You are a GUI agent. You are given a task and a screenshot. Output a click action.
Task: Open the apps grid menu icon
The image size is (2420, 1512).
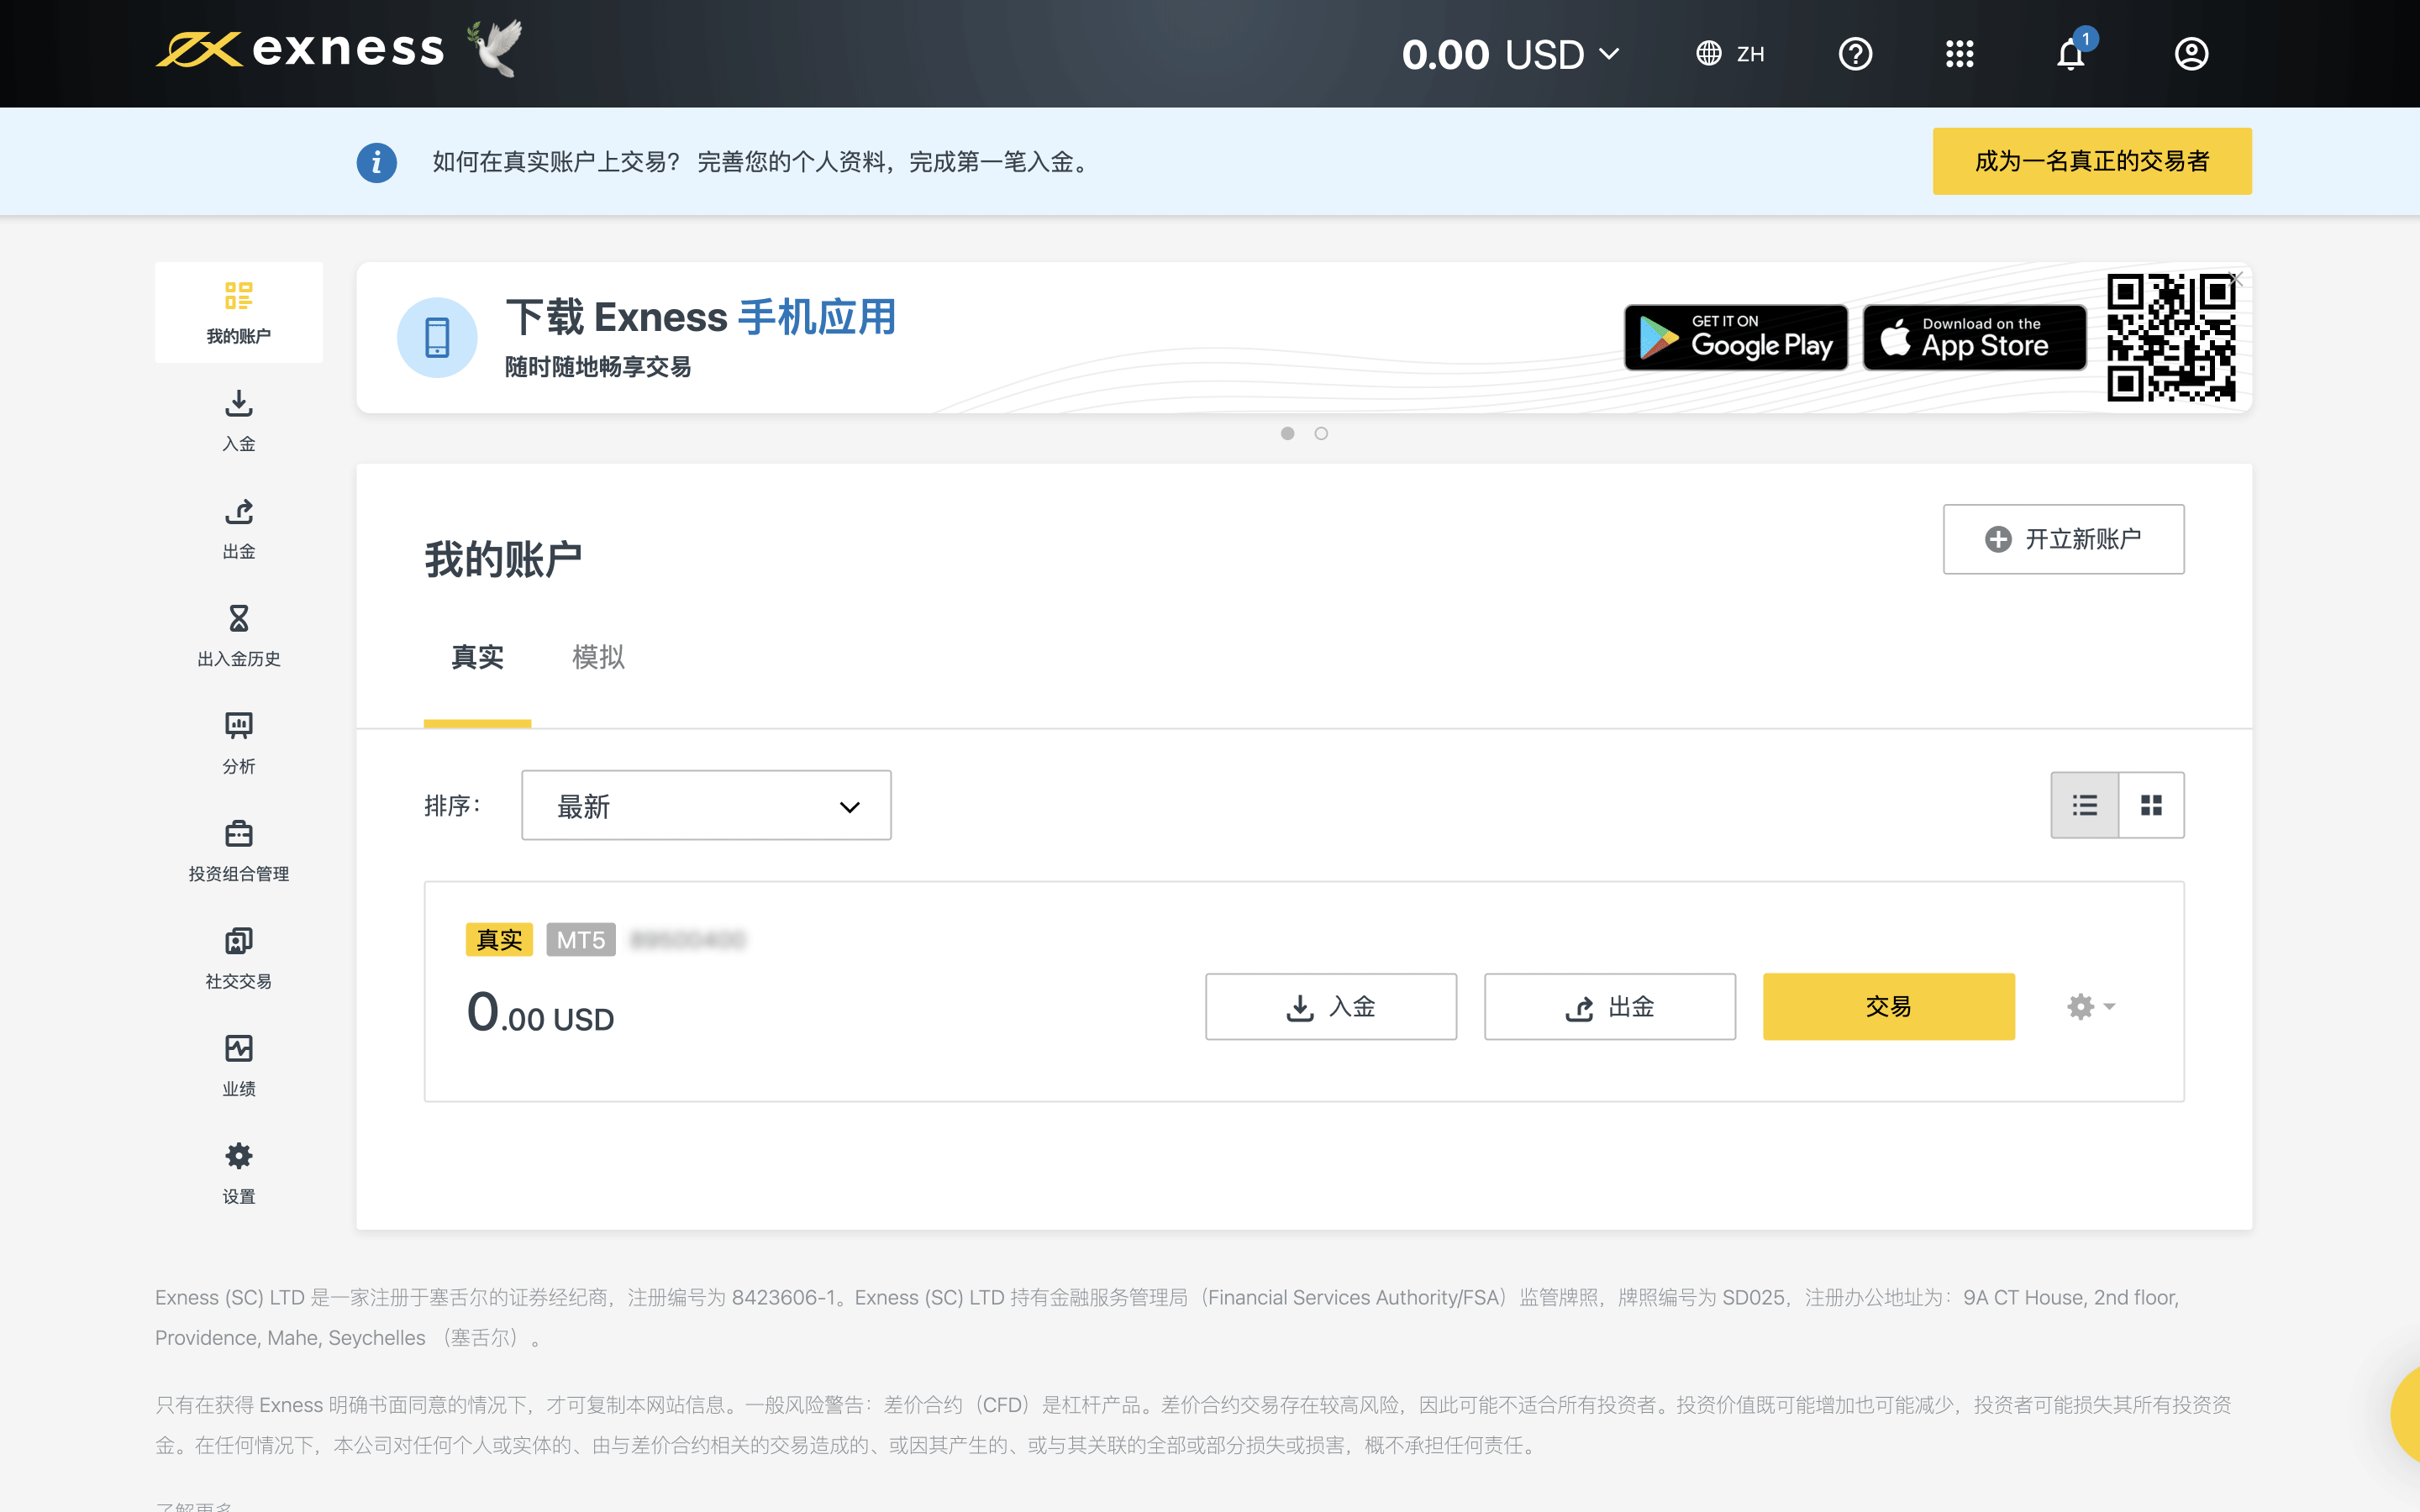pyautogui.click(x=1959, y=54)
